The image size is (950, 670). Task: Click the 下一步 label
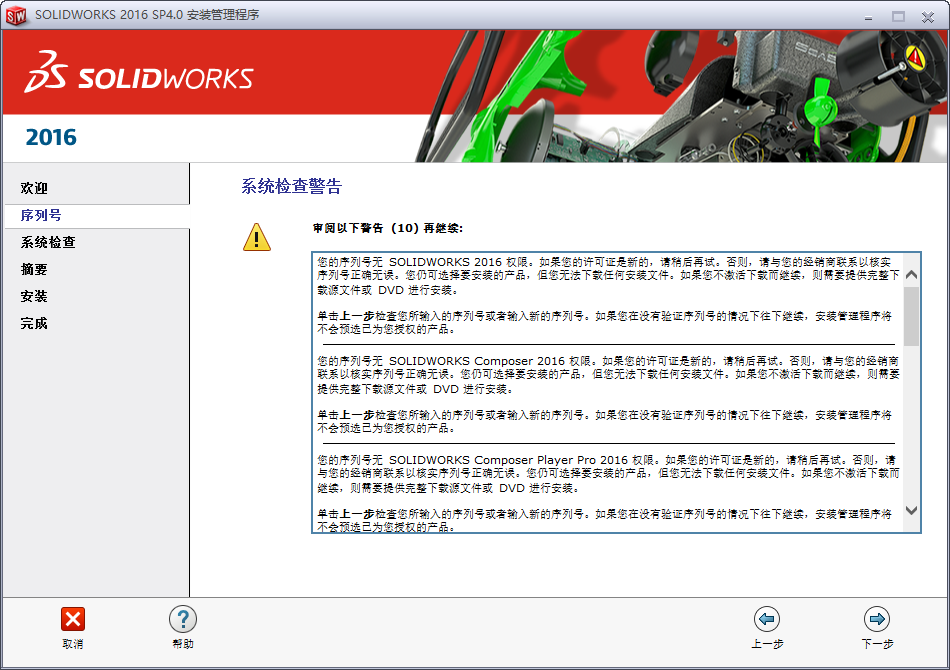coord(877,644)
